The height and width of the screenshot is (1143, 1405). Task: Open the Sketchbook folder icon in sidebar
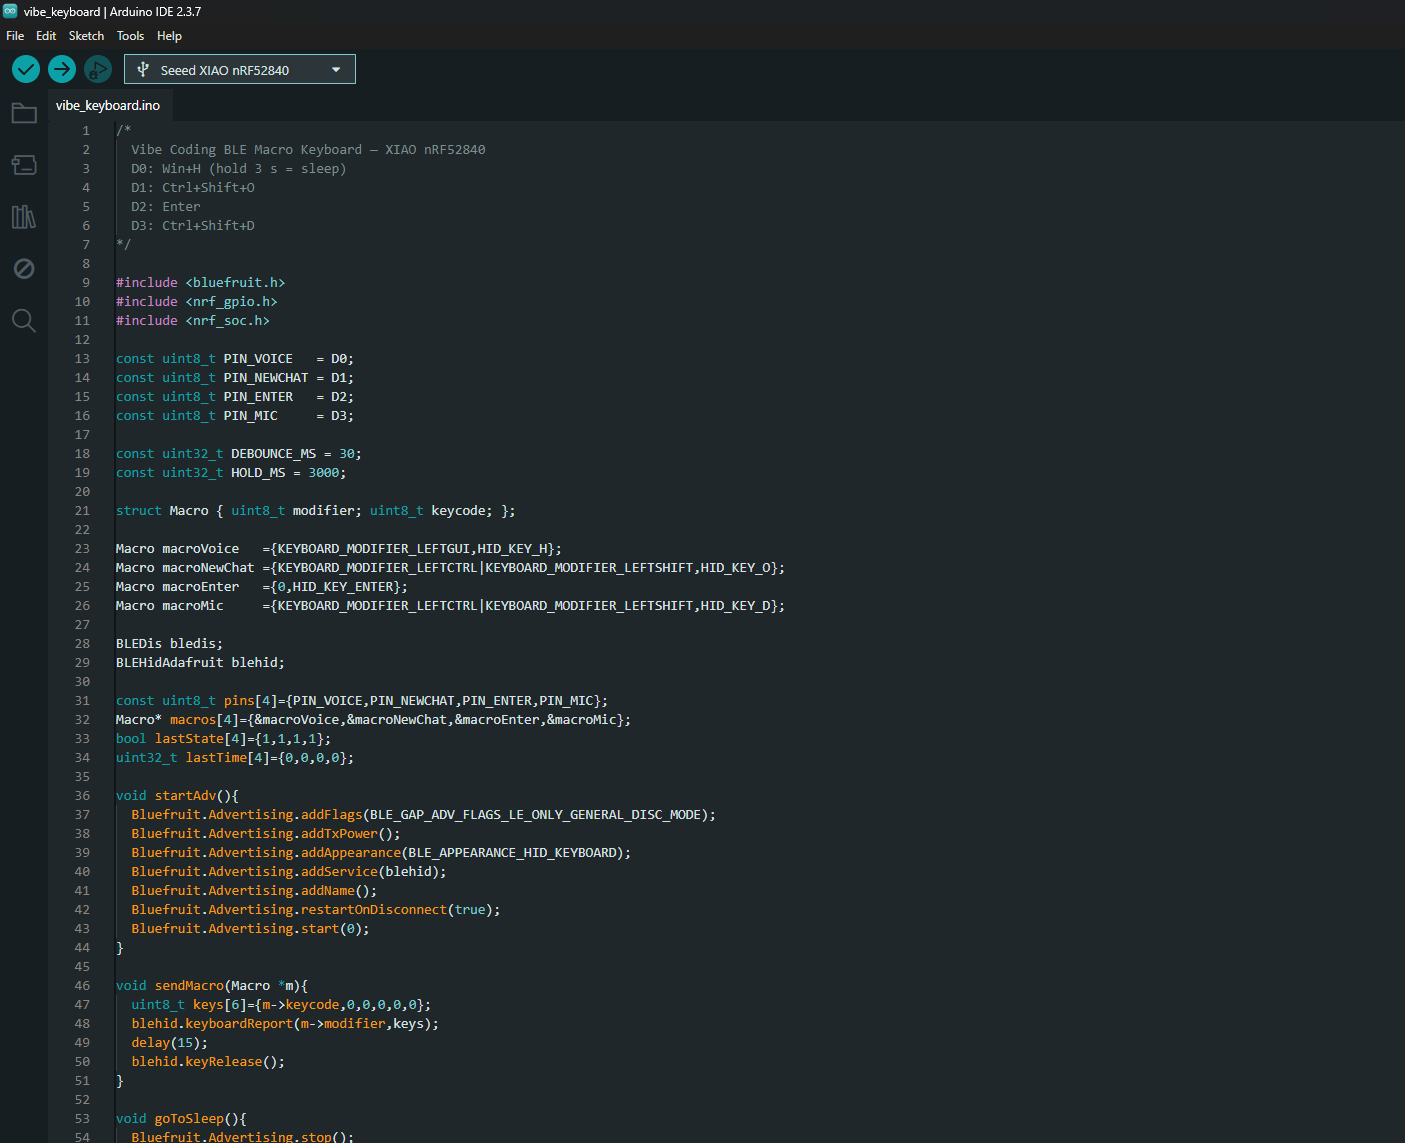tap(24, 113)
